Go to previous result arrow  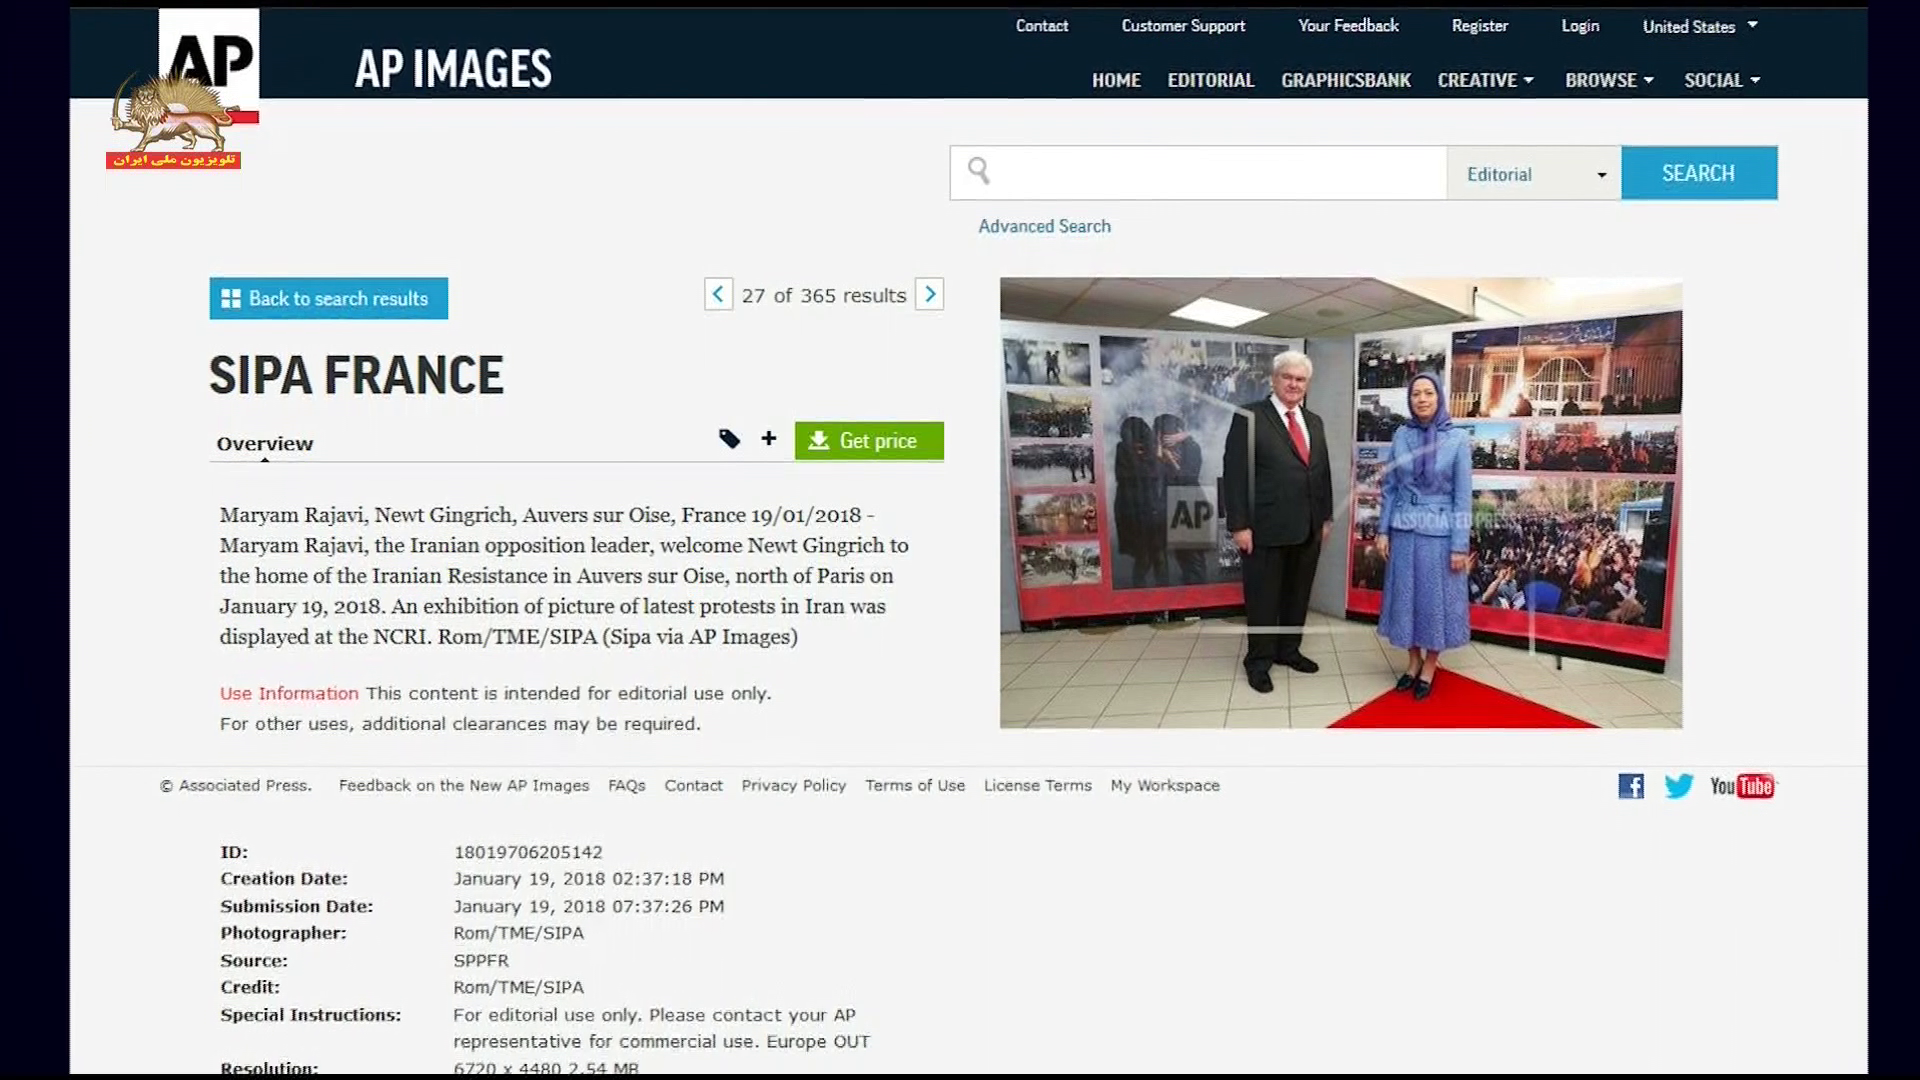click(x=718, y=294)
